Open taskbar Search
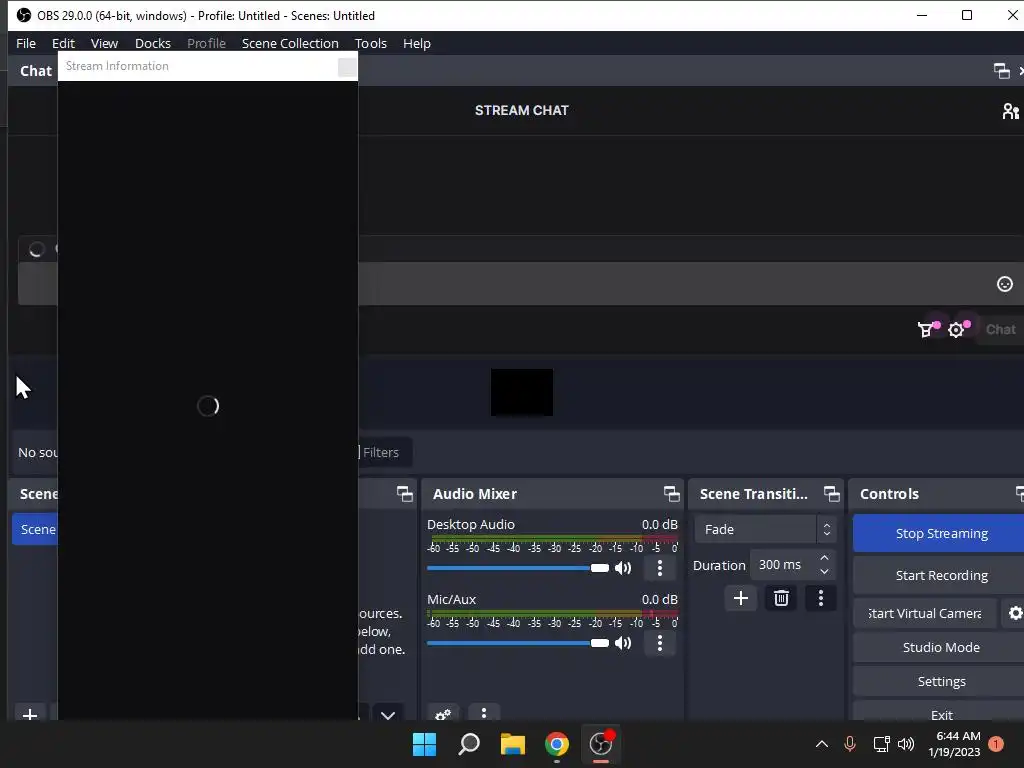Viewport: 1024px width, 768px height. (x=469, y=744)
